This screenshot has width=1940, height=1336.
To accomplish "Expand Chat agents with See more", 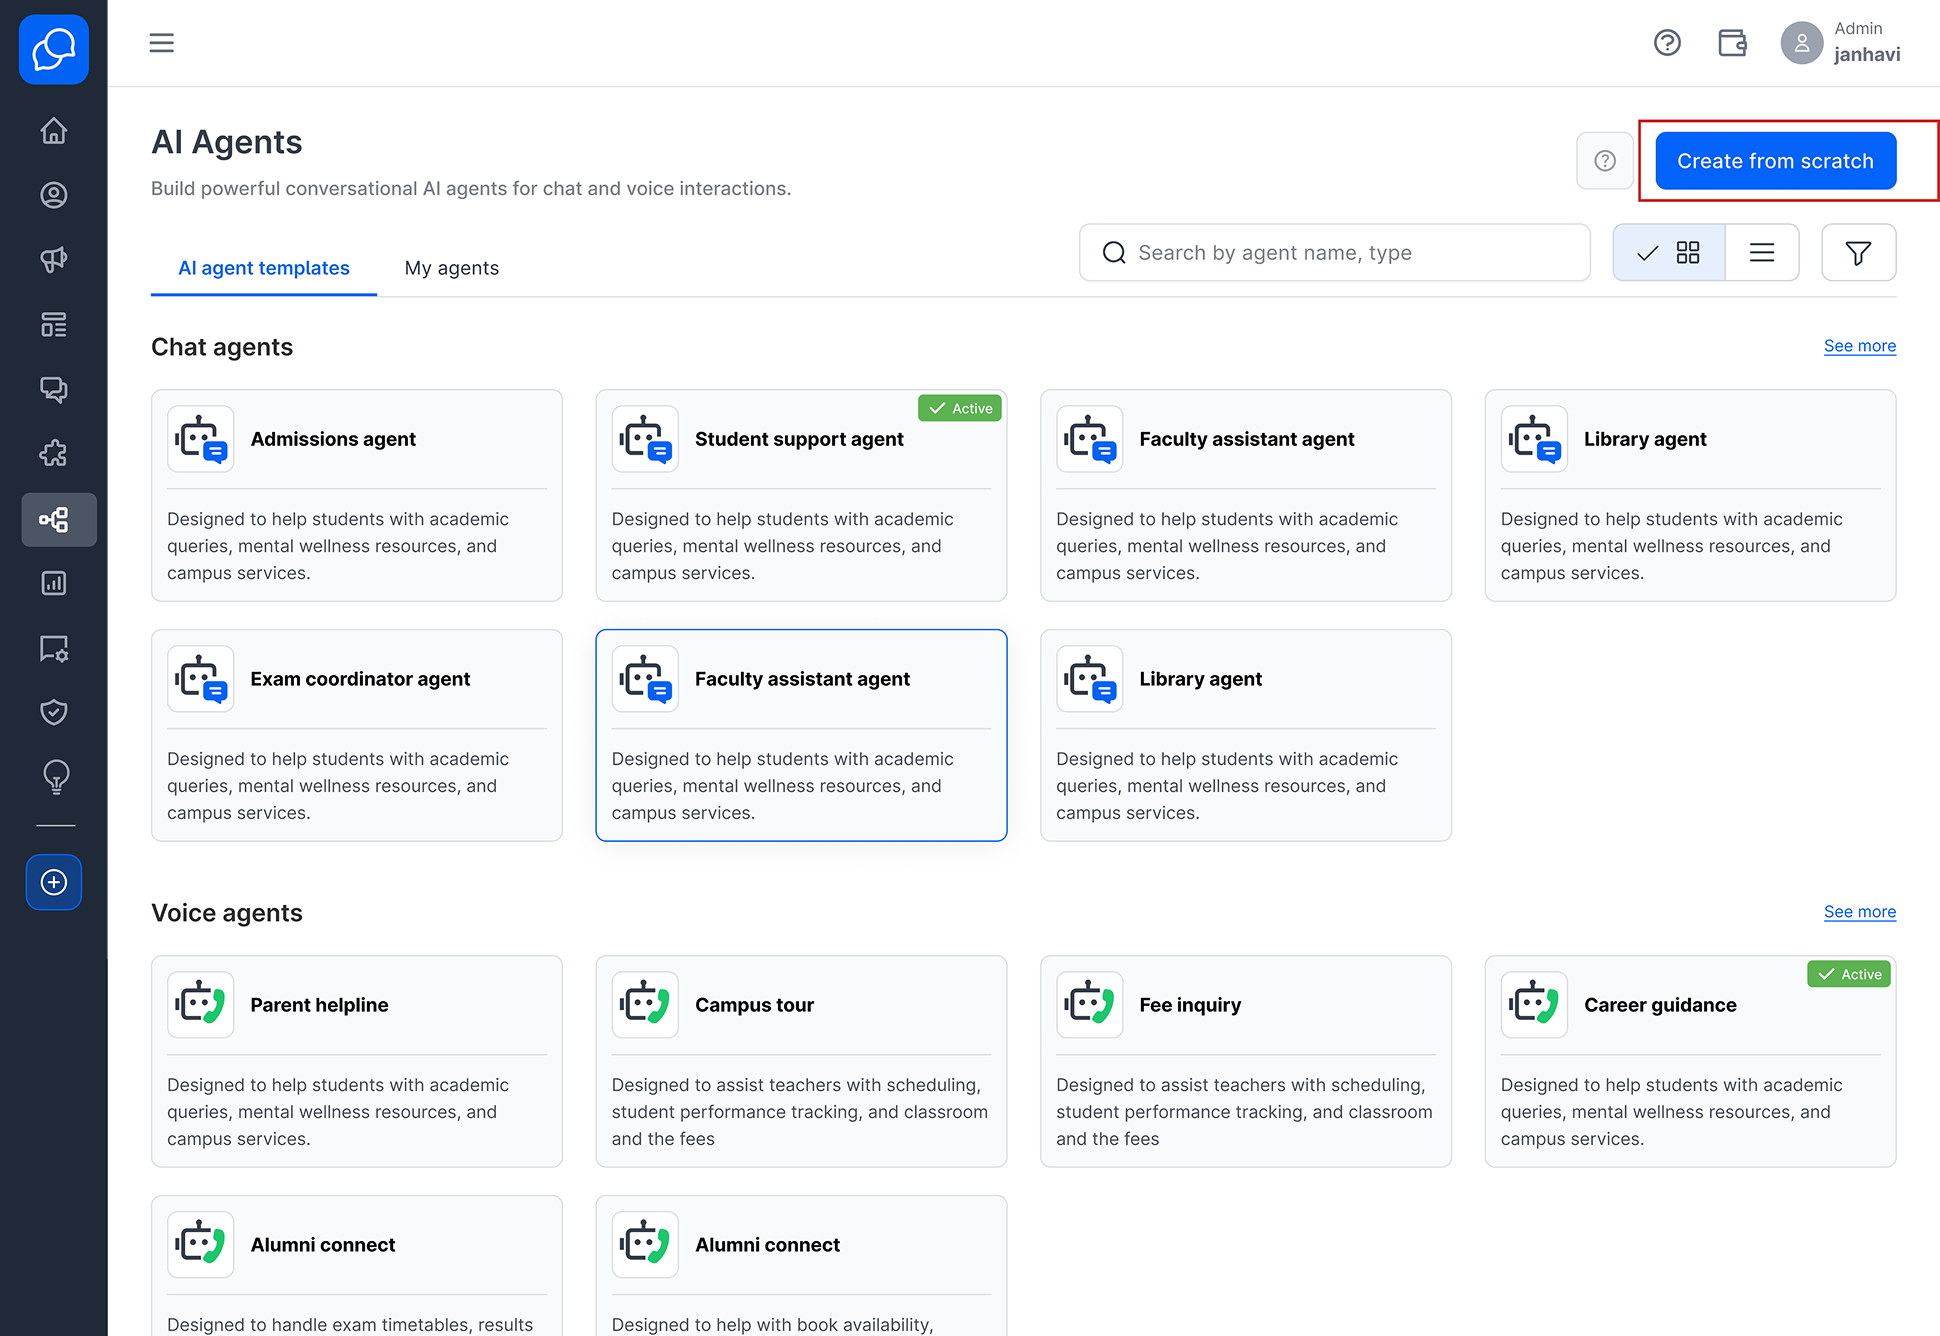I will (x=1859, y=346).
